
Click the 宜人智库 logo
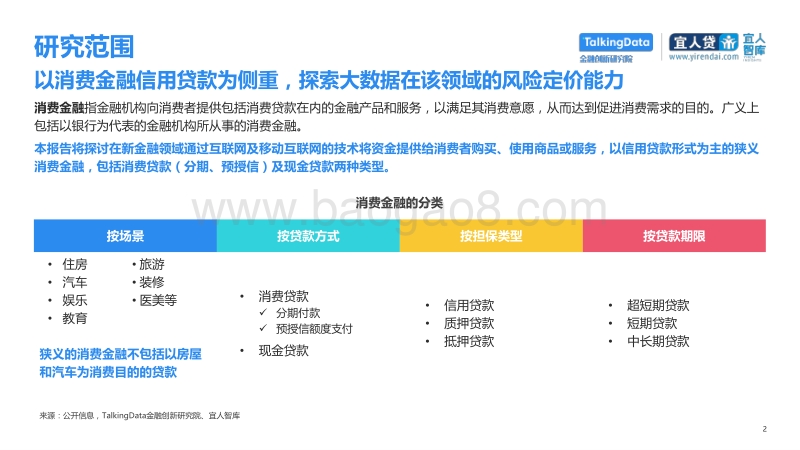754,45
